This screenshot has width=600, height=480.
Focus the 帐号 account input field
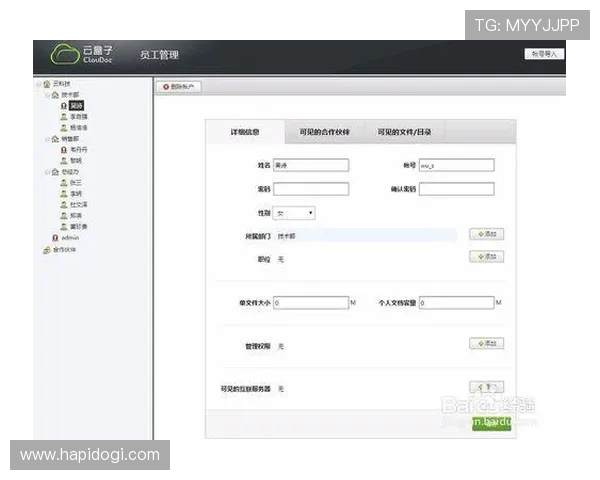click(457, 165)
